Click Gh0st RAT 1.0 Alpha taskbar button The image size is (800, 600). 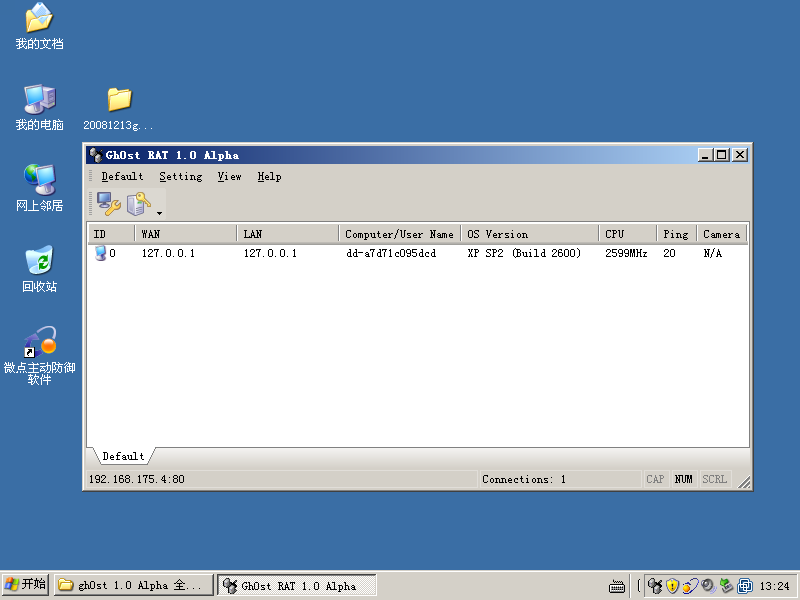pos(297,585)
